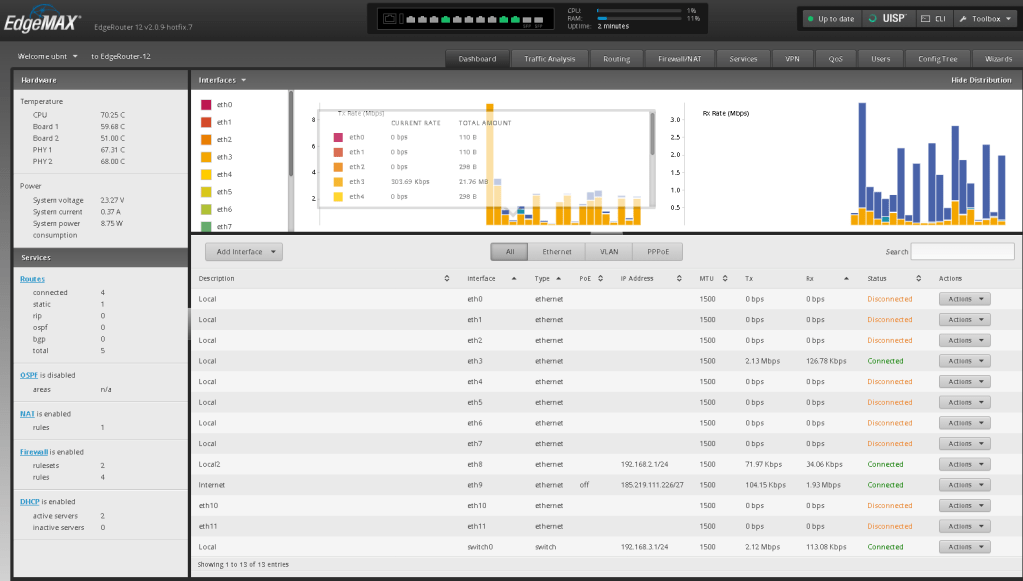Image resolution: width=1023 pixels, height=581 pixels.
Task: Open the Welcome ubnt user menu
Action: tap(48, 57)
